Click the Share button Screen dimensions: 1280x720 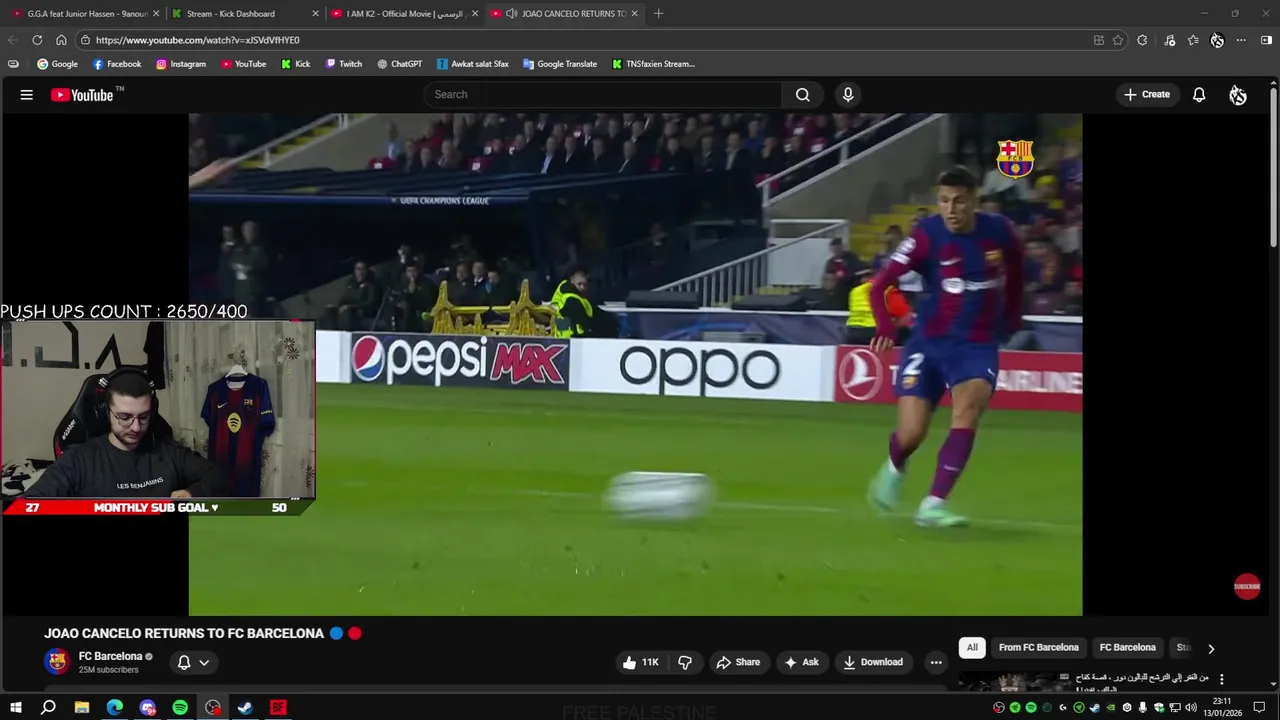coord(738,662)
